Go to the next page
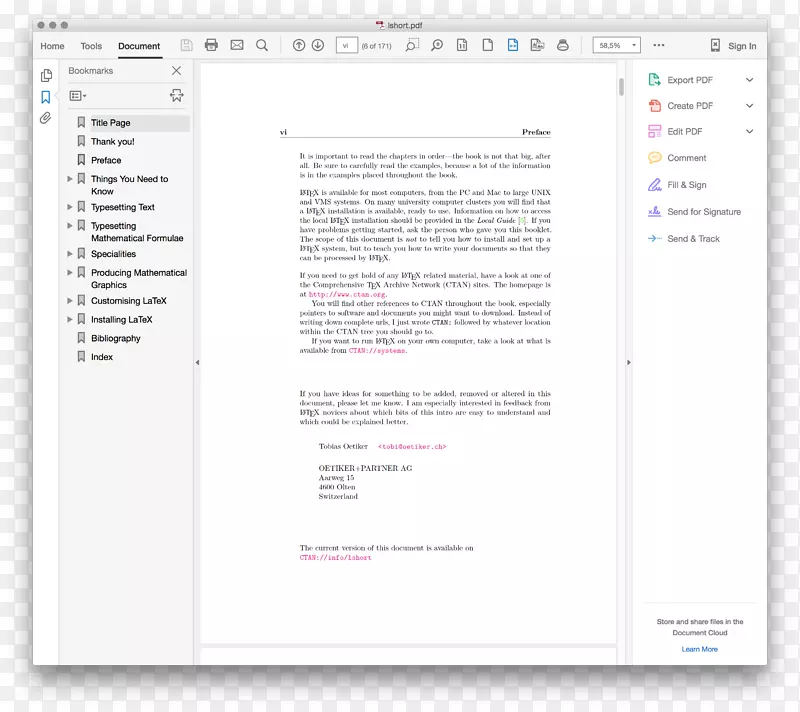This screenshot has height=712, width=800. (x=318, y=45)
